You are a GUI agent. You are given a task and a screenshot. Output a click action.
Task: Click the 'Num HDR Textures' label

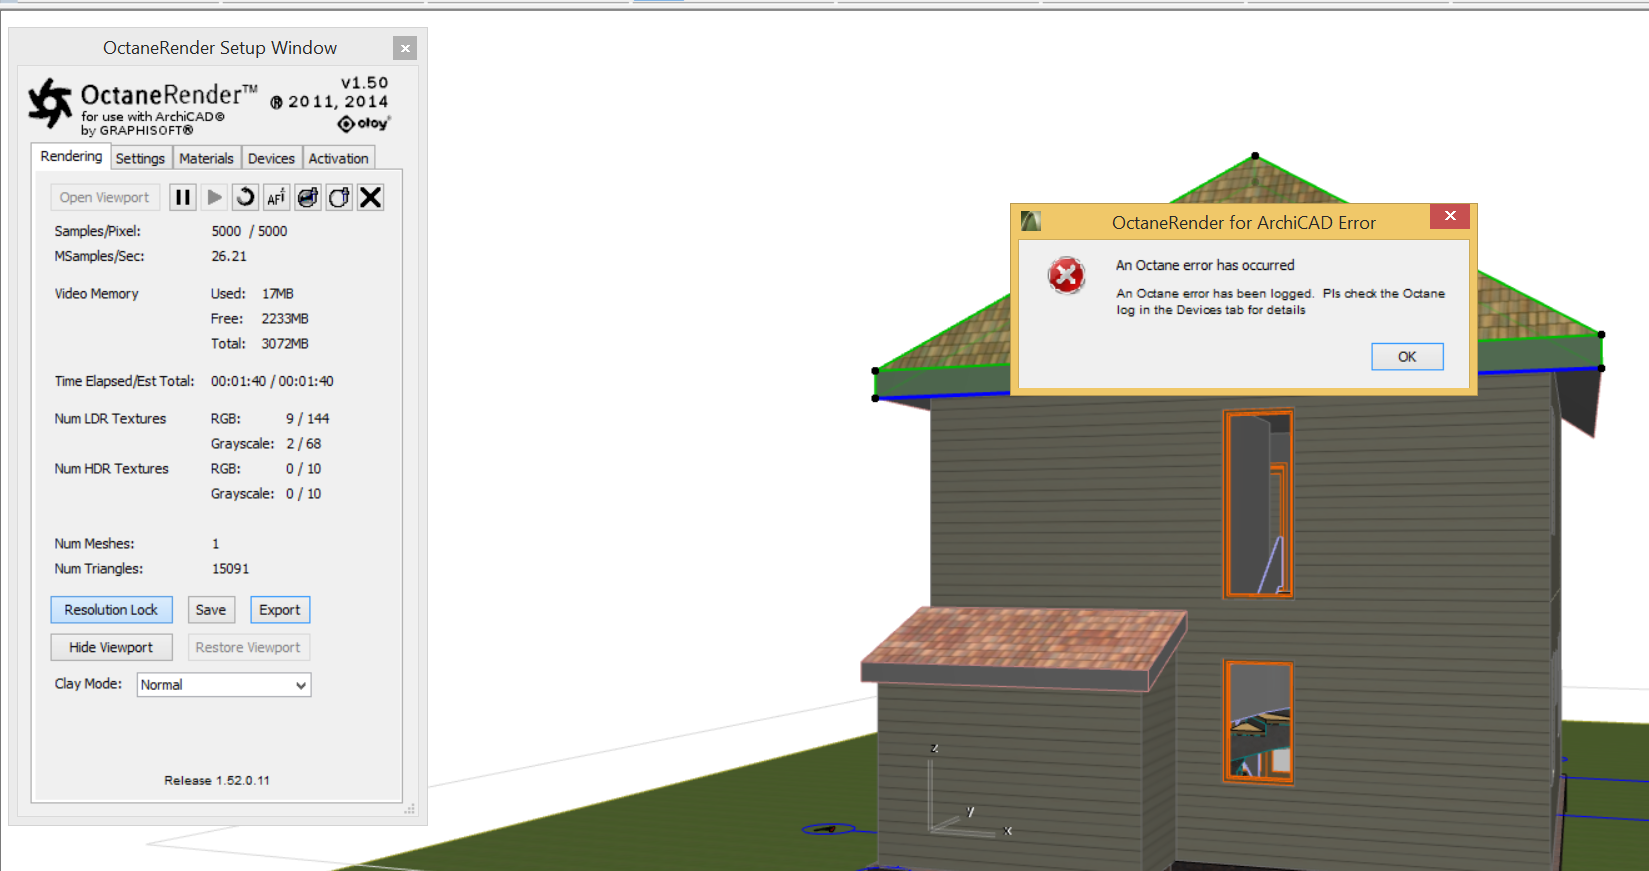click(112, 469)
